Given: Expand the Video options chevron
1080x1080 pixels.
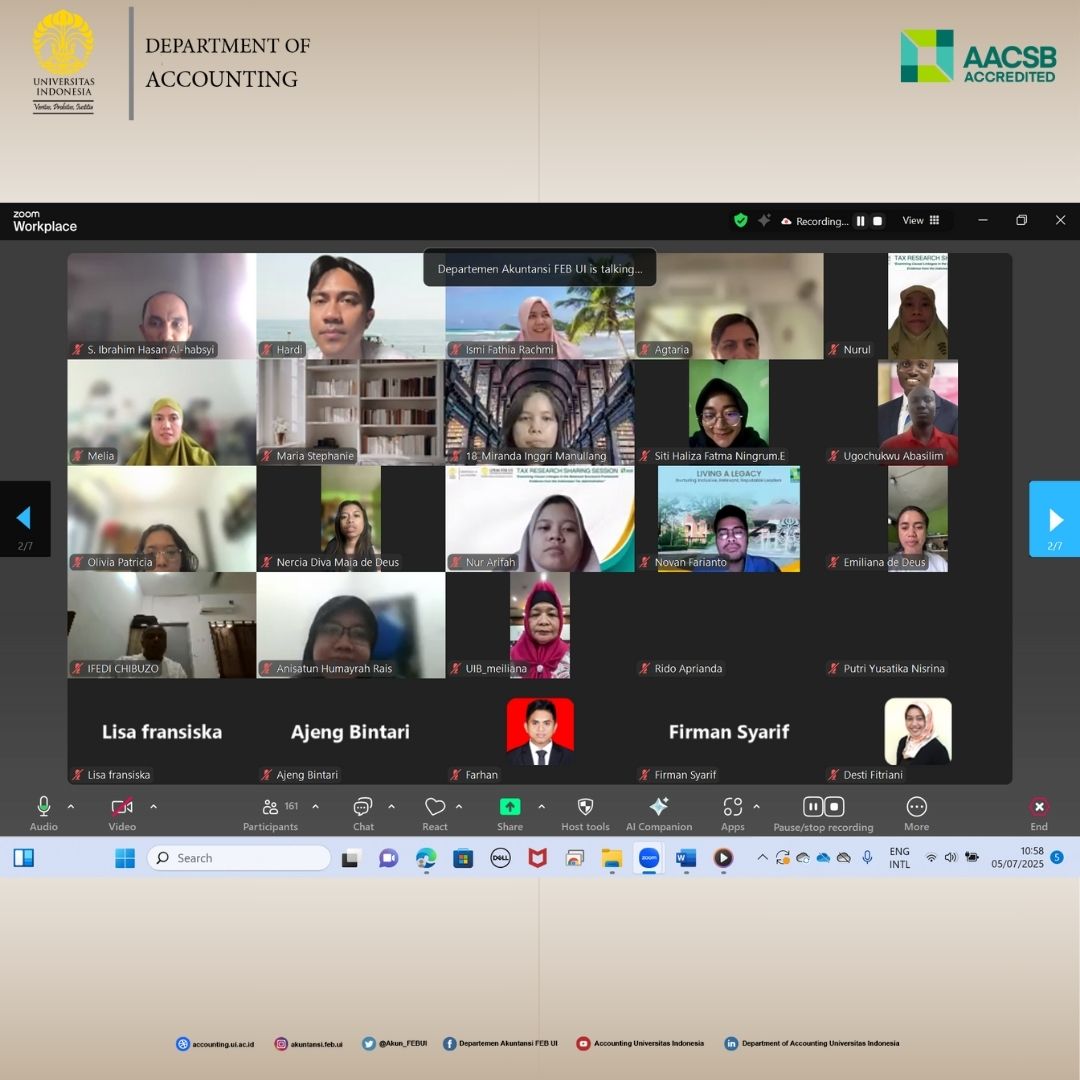Looking at the screenshot, I should coord(153,807).
